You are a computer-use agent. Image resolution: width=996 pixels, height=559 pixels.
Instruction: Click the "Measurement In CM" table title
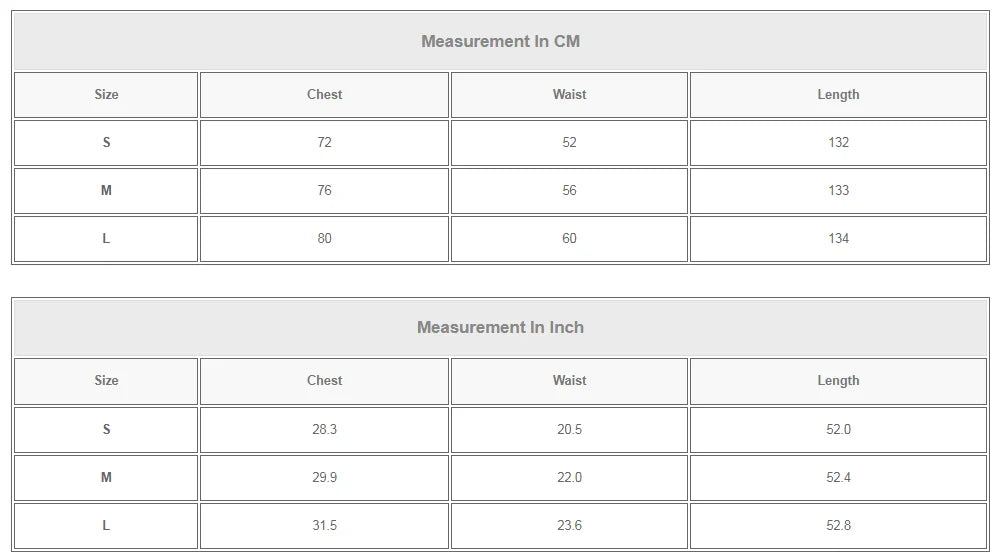(500, 42)
